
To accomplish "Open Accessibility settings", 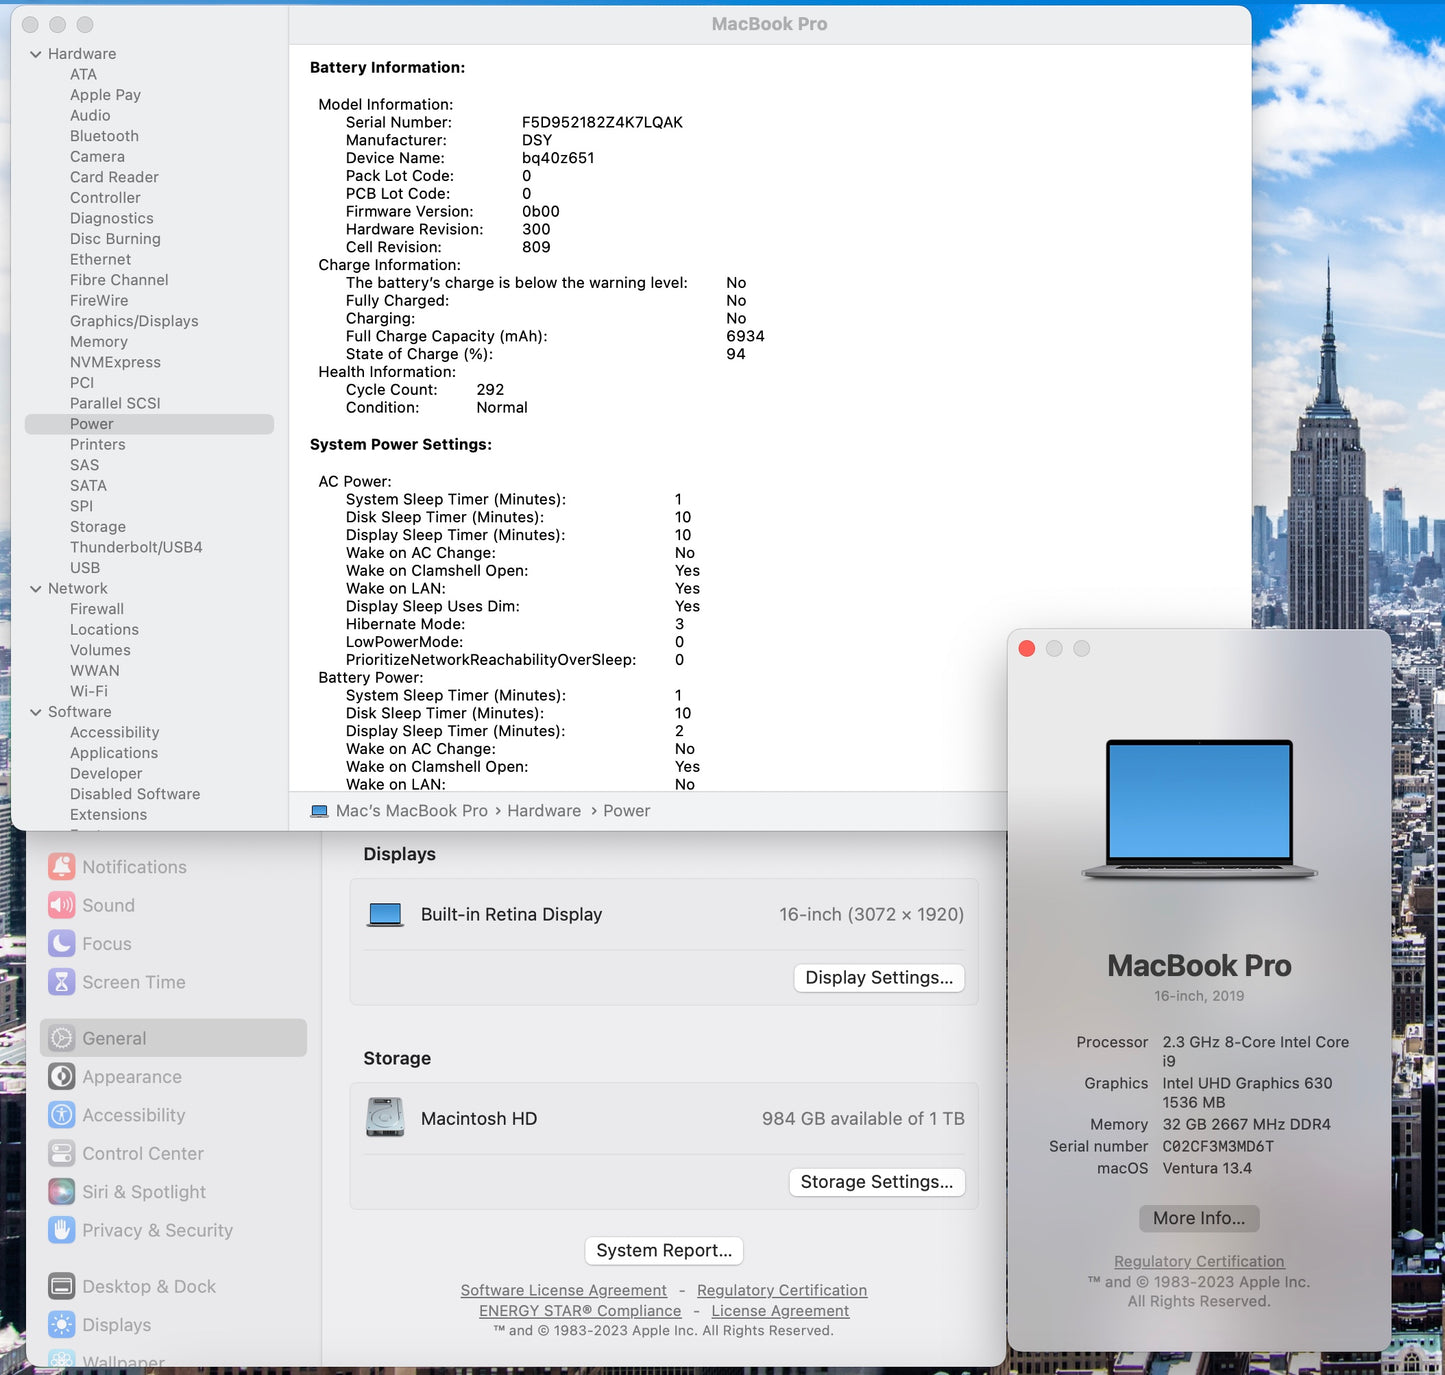I will [x=132, y=1115].
